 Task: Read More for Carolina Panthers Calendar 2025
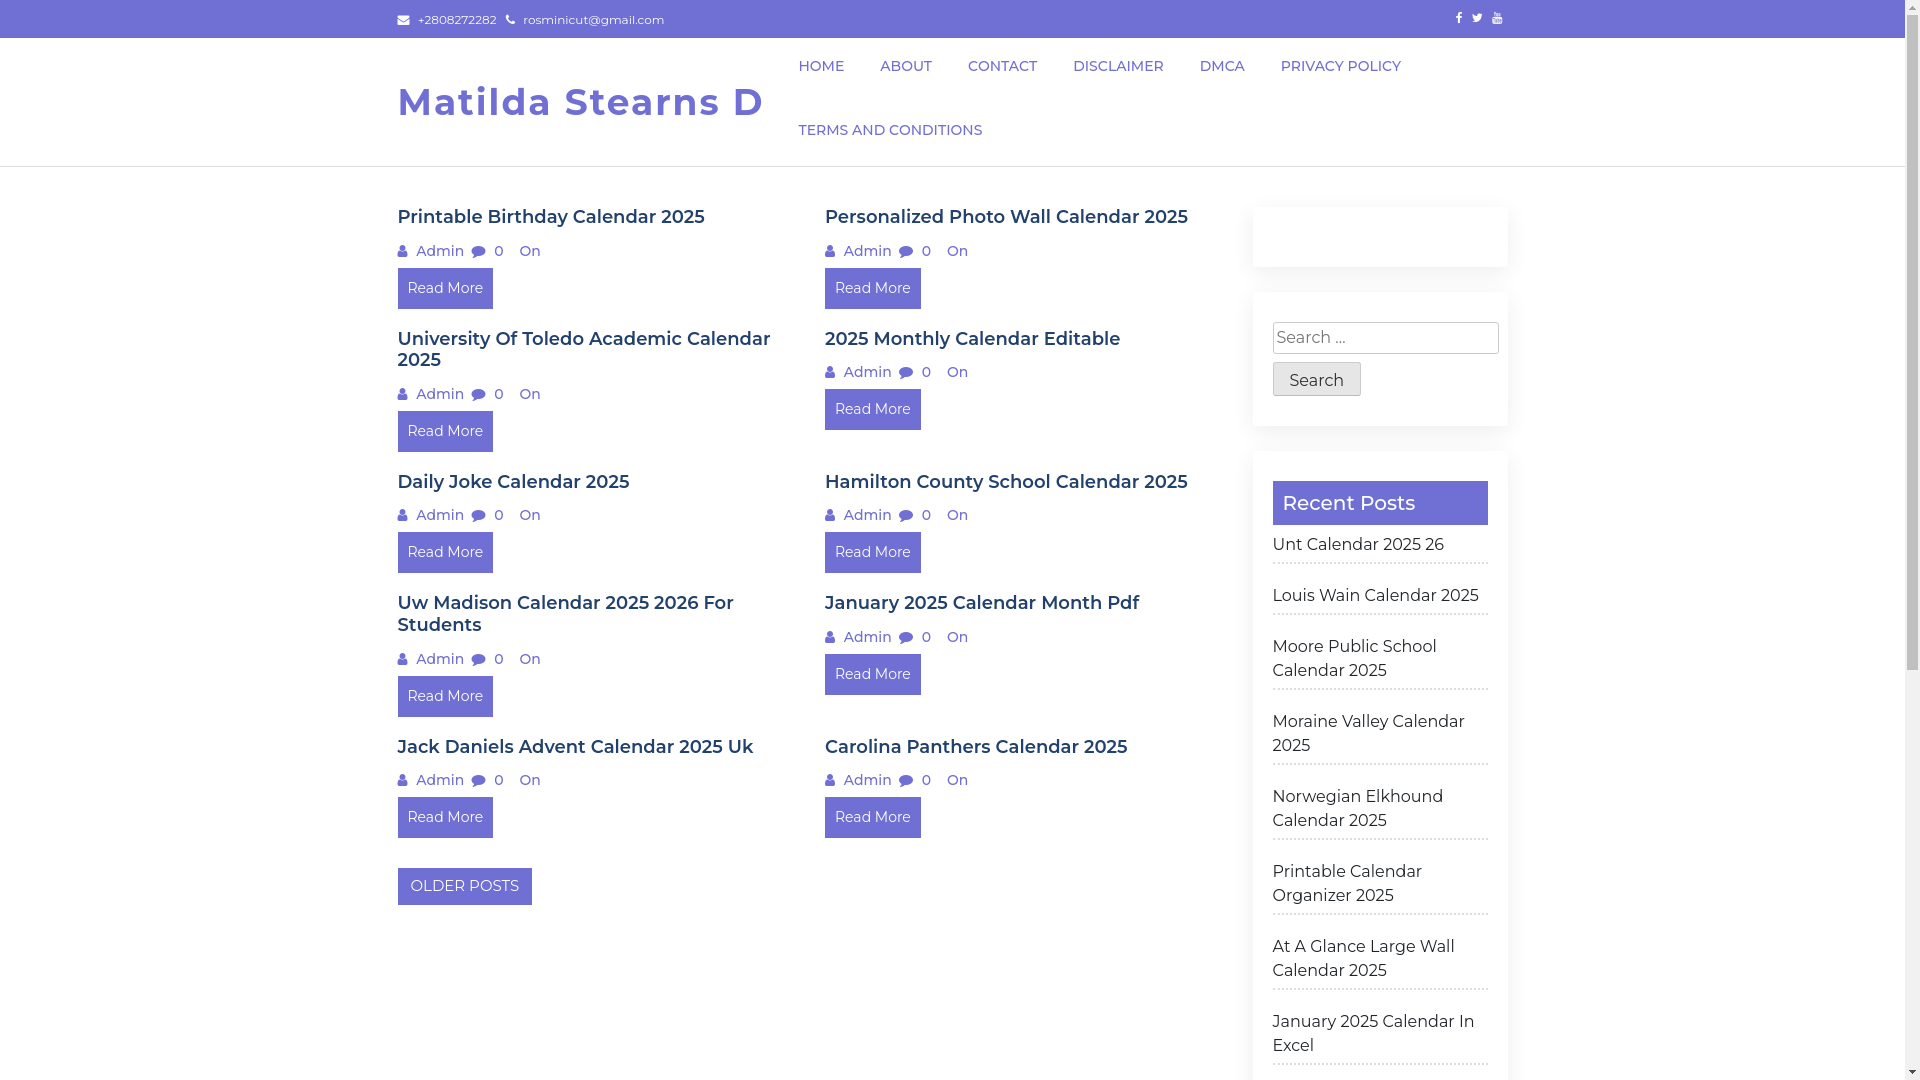coord(873,817)
